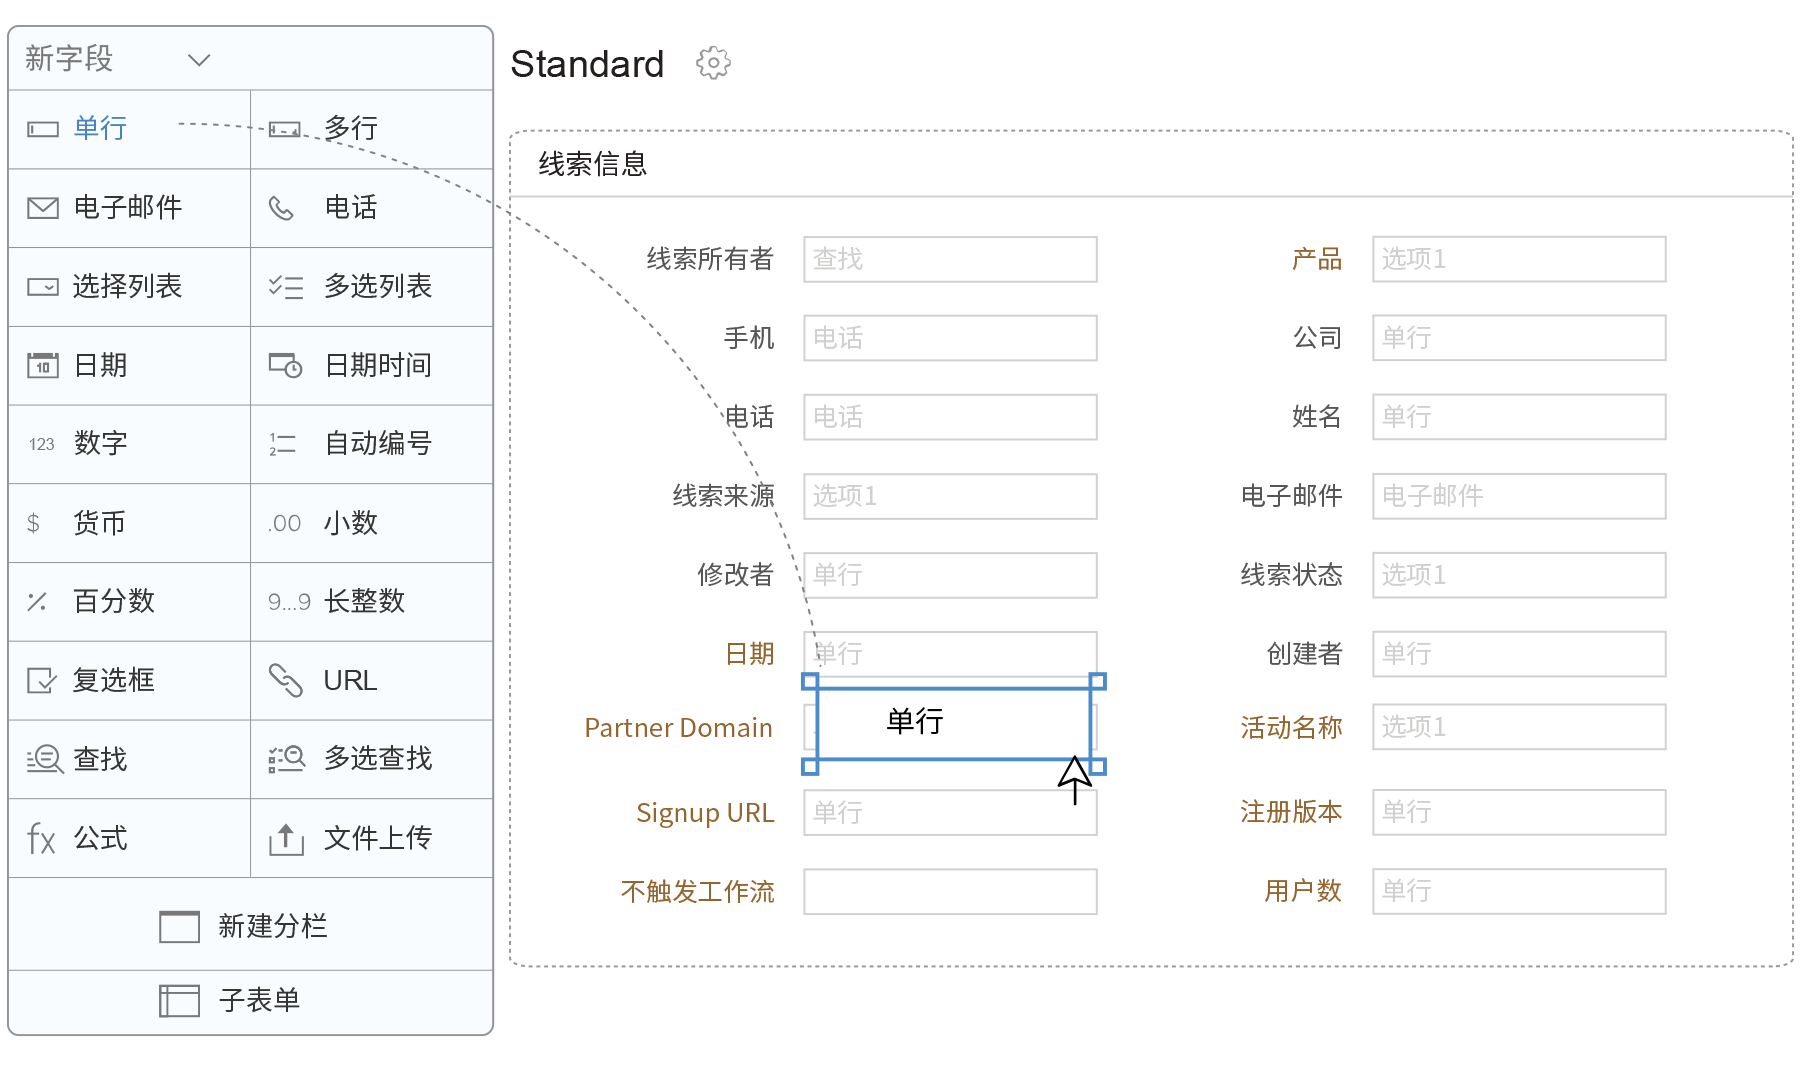The width and height of the screenshot is (1800, 1091).
Task: Choose the 选择列表 picklist icon
Action: tap(42, 287)
